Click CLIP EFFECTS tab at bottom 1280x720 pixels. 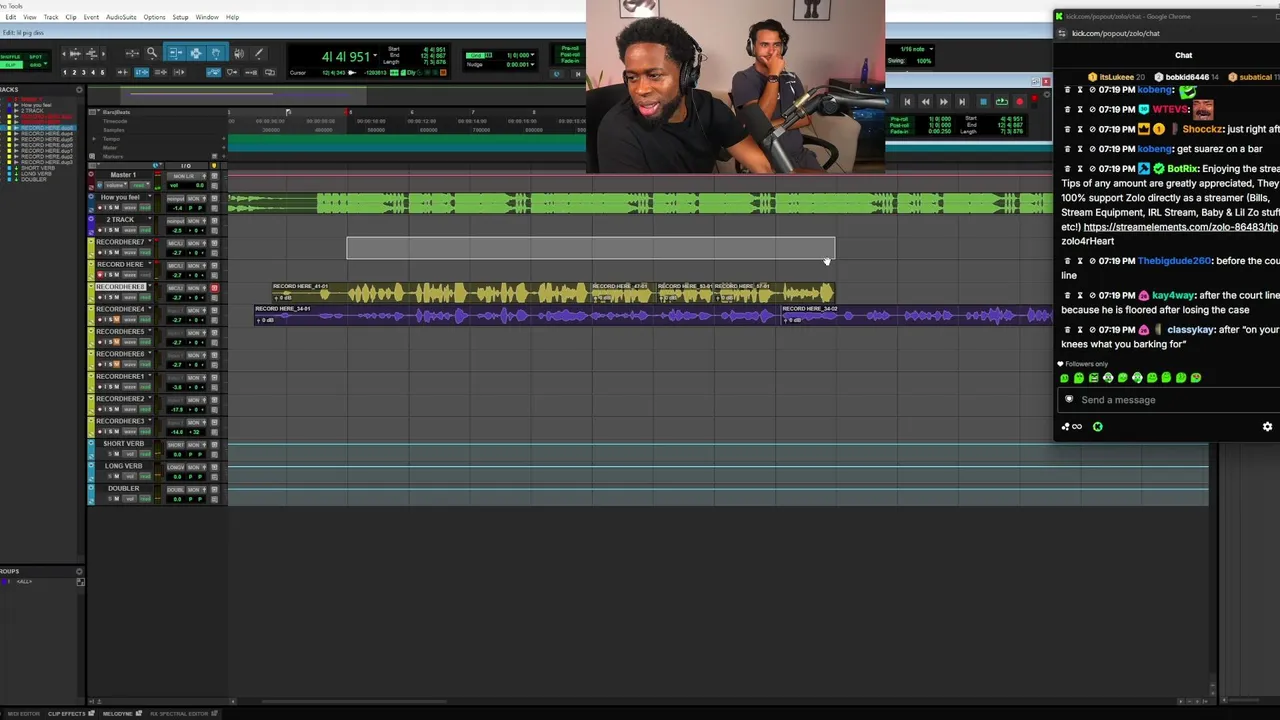[68, 713]
